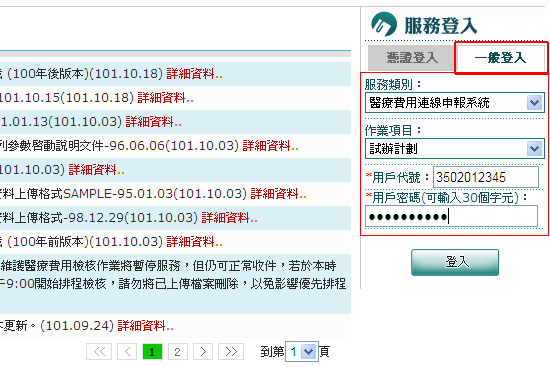Go to the next page arrow icon

[x=203, y=352]
